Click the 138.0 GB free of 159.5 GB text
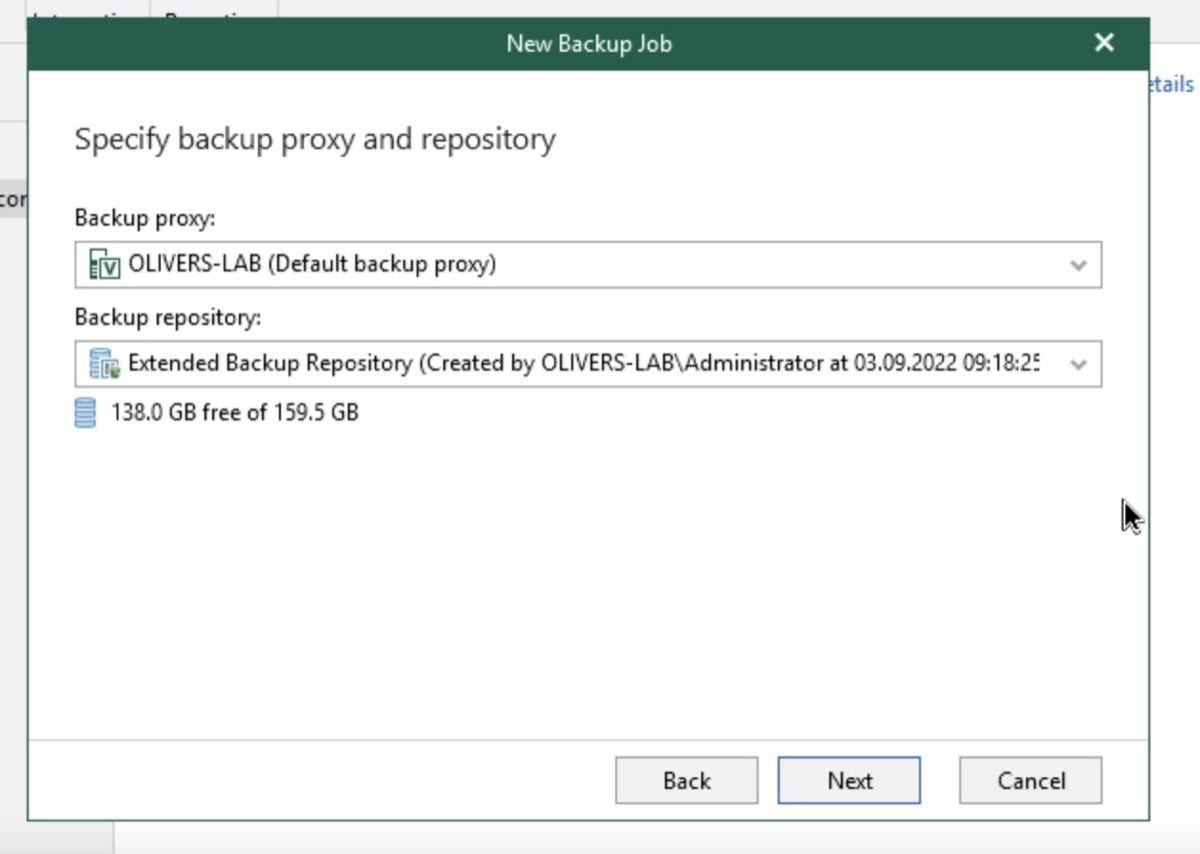Screen dimensions: 1200x854 (234, 412)
